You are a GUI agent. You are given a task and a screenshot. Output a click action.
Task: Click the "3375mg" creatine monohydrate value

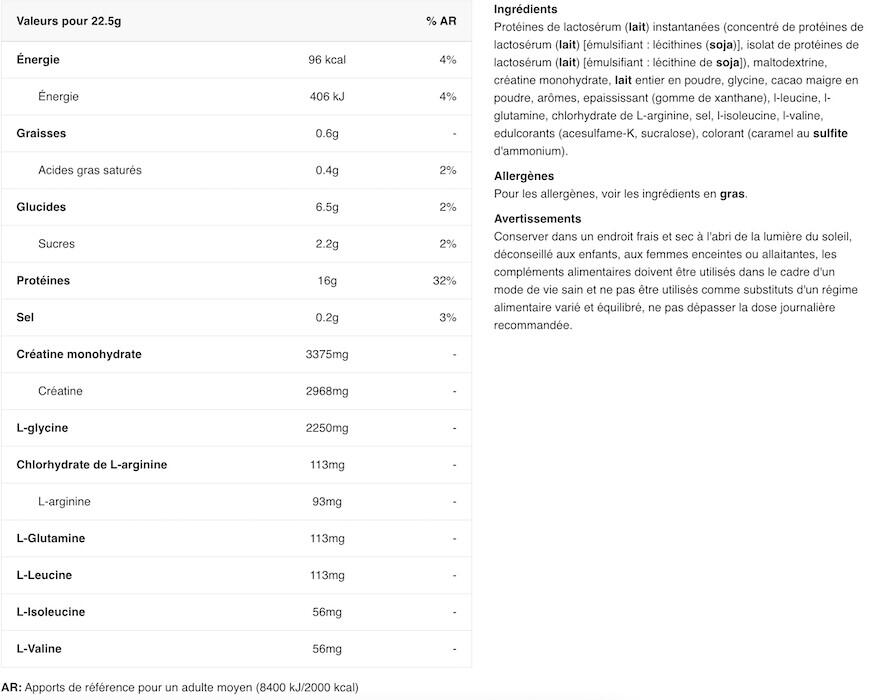pos(327,354)
